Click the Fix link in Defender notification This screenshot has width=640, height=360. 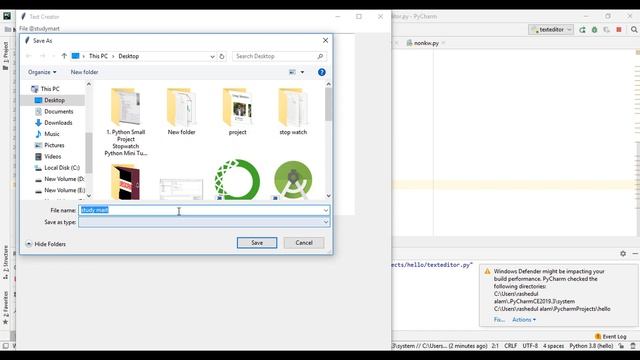point(499,320)
